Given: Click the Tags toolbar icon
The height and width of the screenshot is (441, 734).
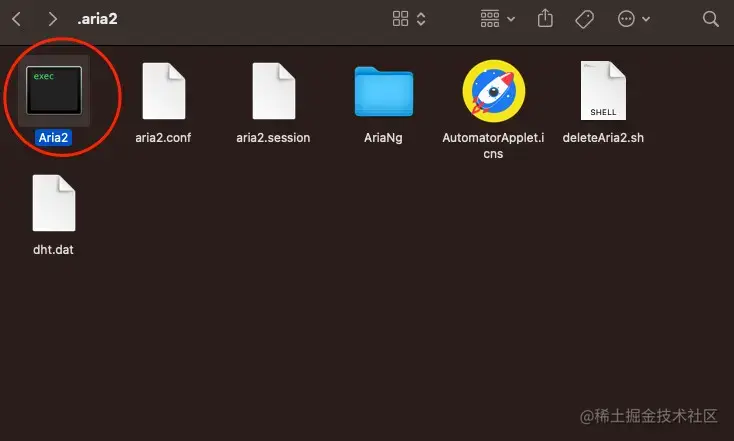Looking at the screenshot, I should pos(584,19).
